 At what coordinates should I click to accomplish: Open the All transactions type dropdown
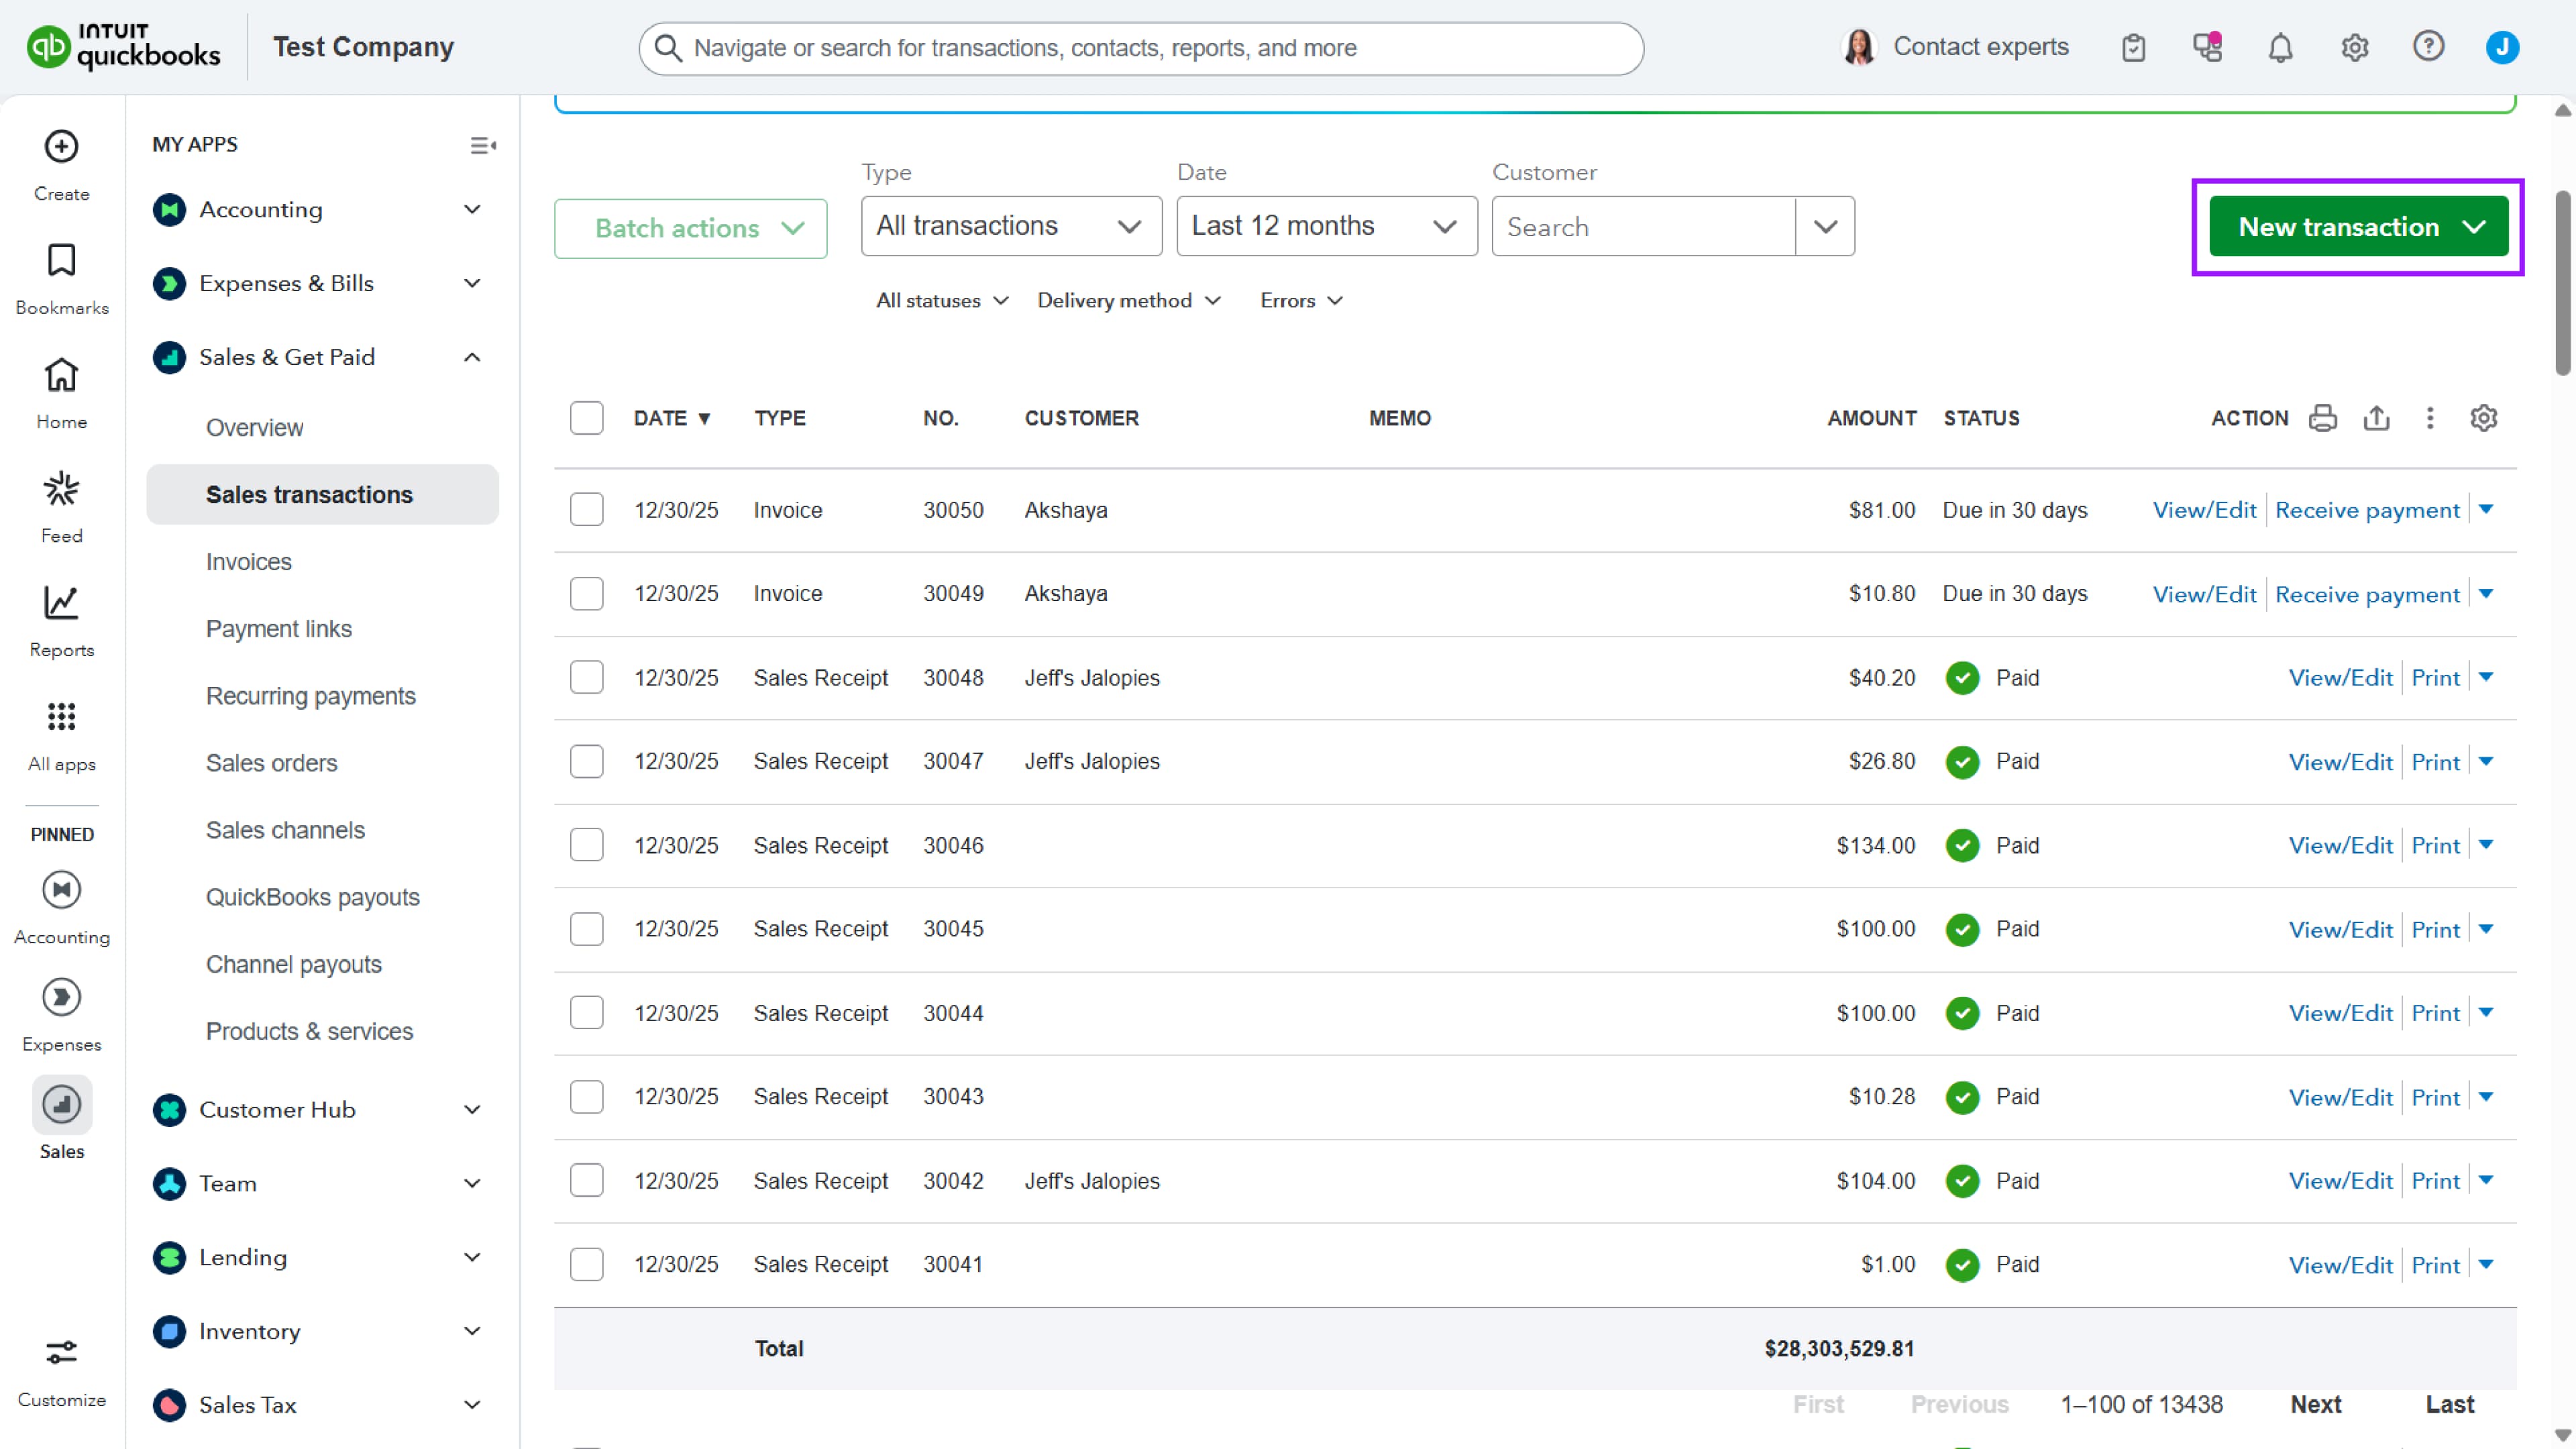coord(1010,226)
